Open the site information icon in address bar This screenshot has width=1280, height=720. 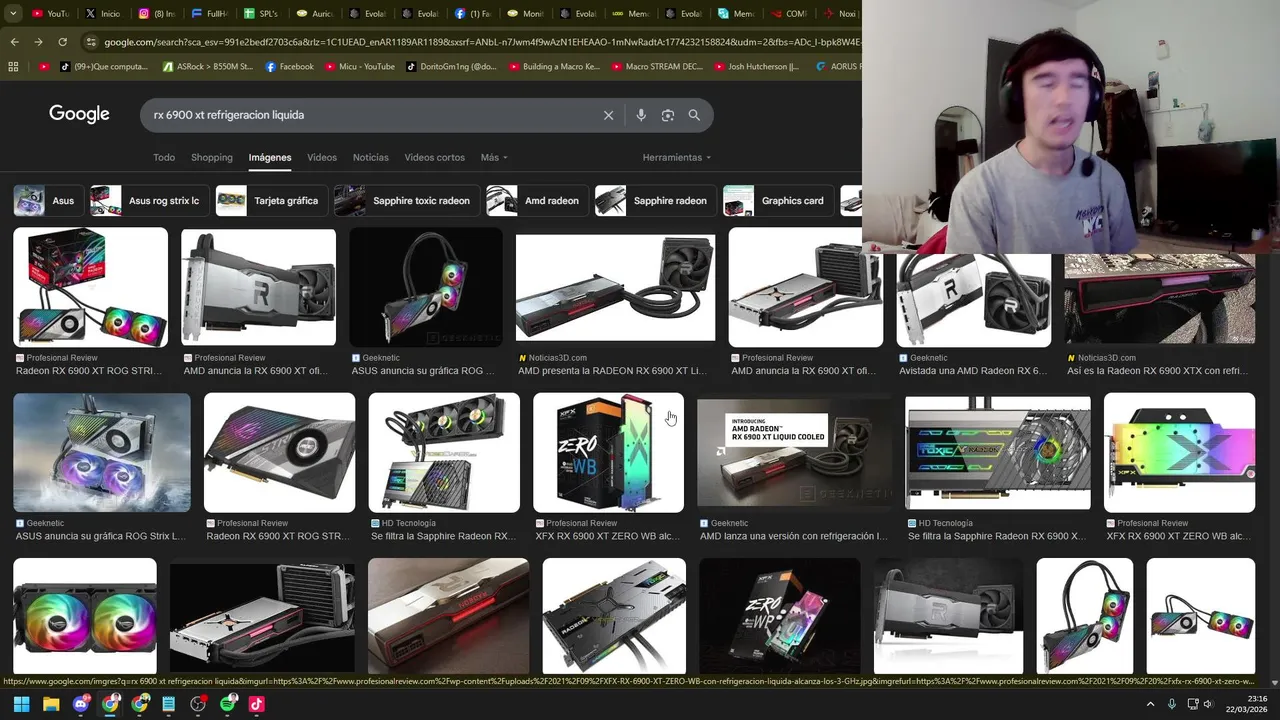(x=91, y=42)
